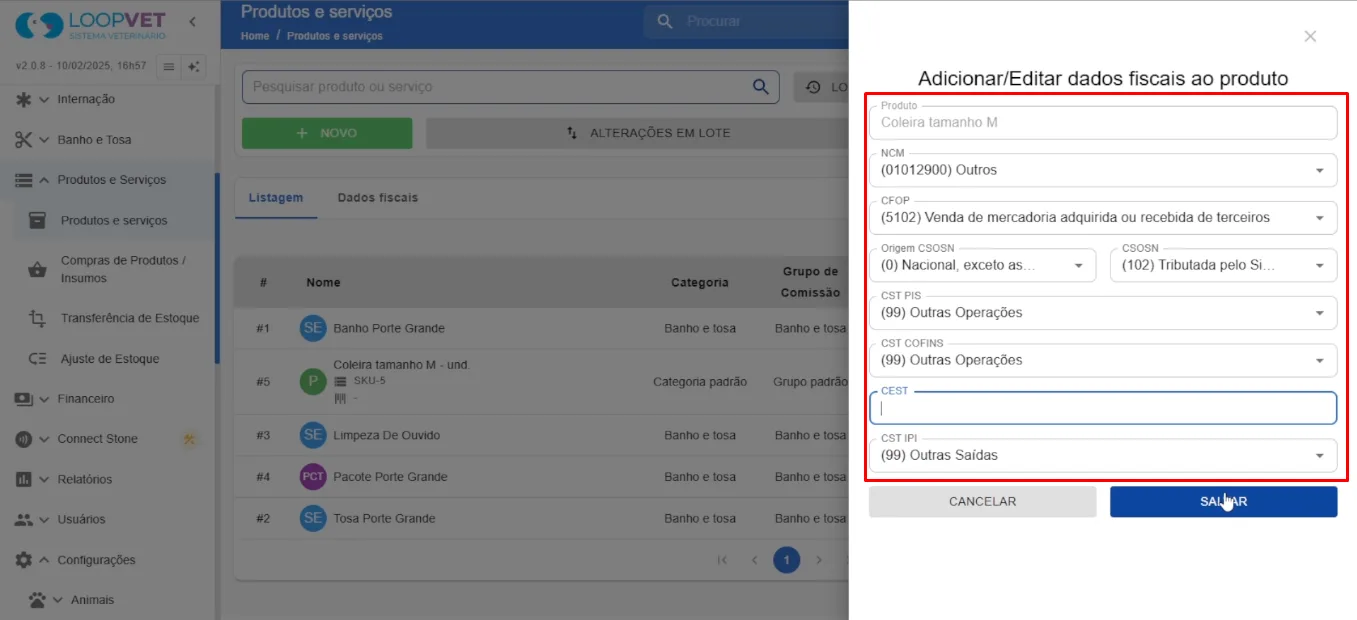Open the CST IPI dropdown
This screenshot has width=1357, height=620.
tap(1103, 455)
